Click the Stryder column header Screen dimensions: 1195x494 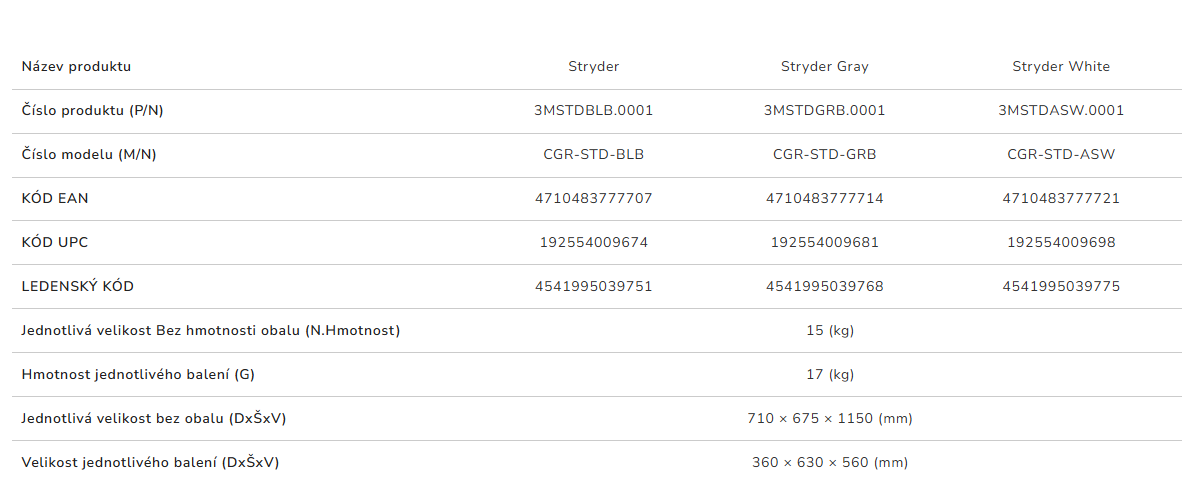coord(593,67)
